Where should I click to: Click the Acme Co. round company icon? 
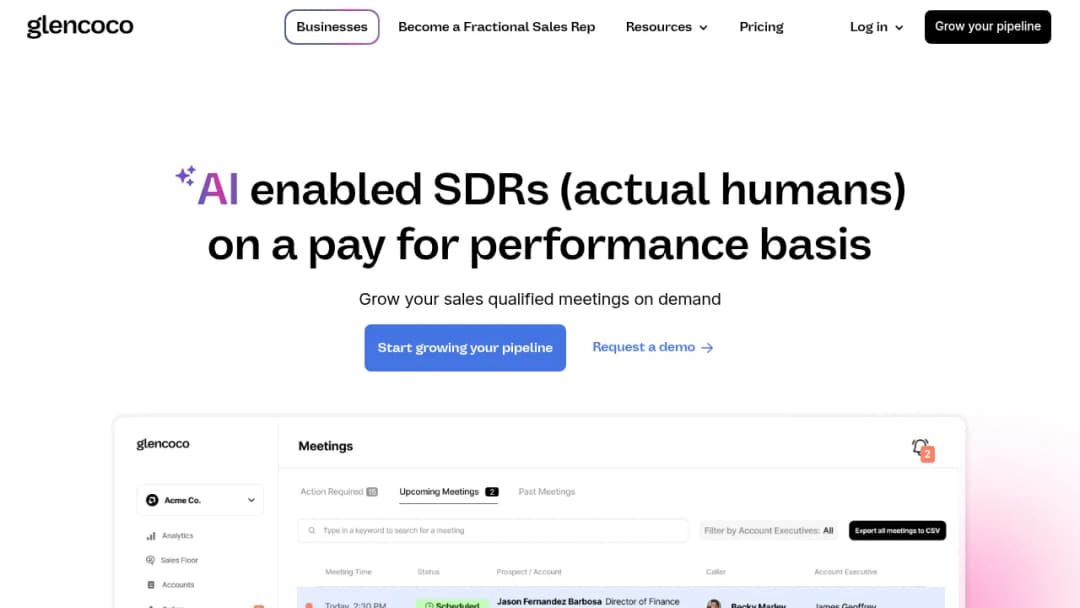(x=152, y=500)
